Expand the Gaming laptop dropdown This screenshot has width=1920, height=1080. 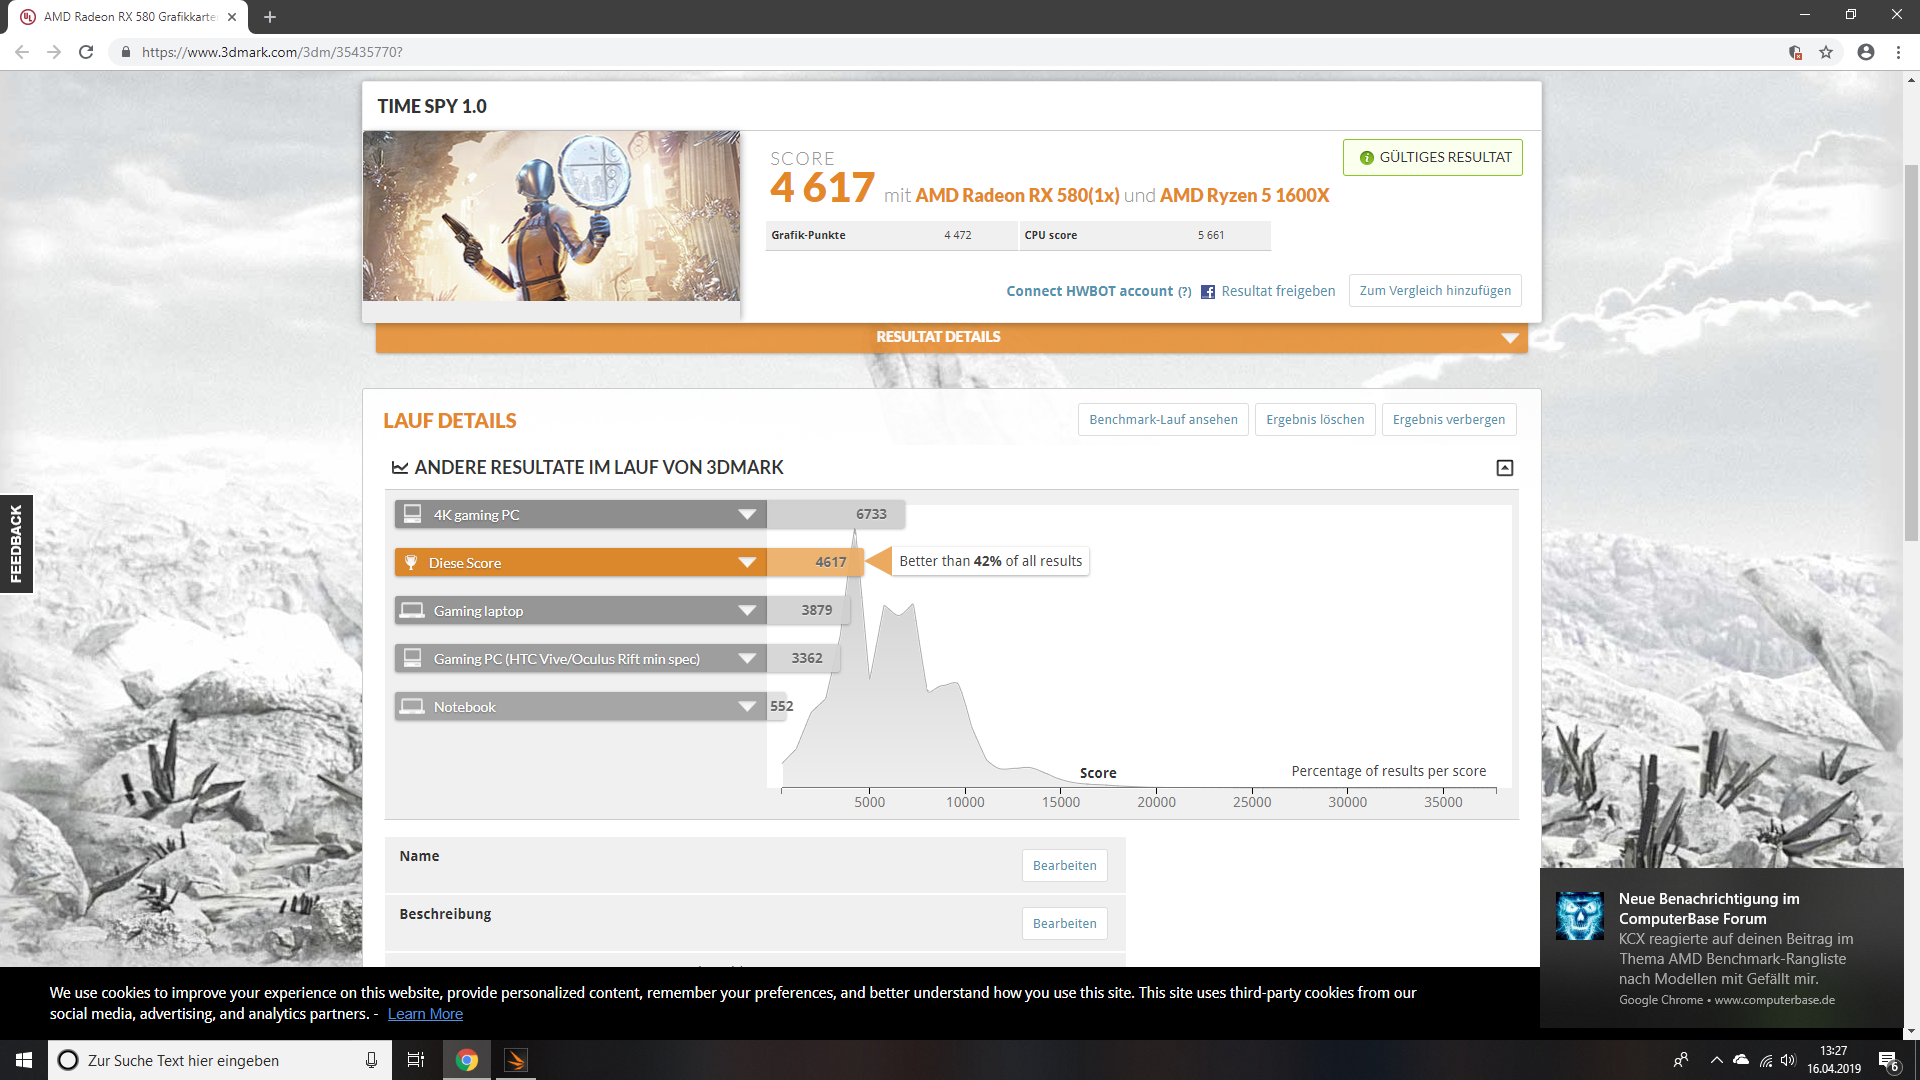pos(746,611)
